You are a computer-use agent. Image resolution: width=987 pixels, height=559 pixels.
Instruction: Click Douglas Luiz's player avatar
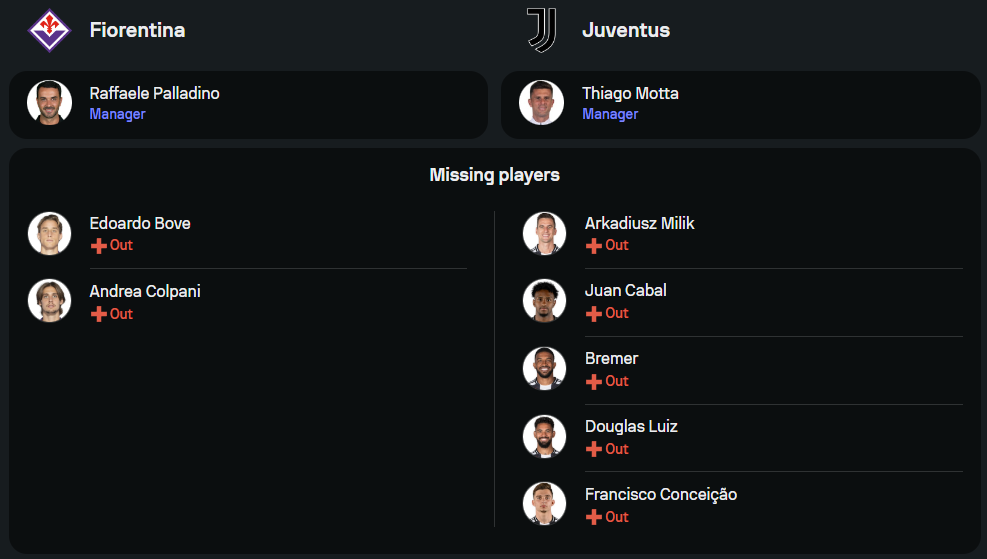[544, 436]
